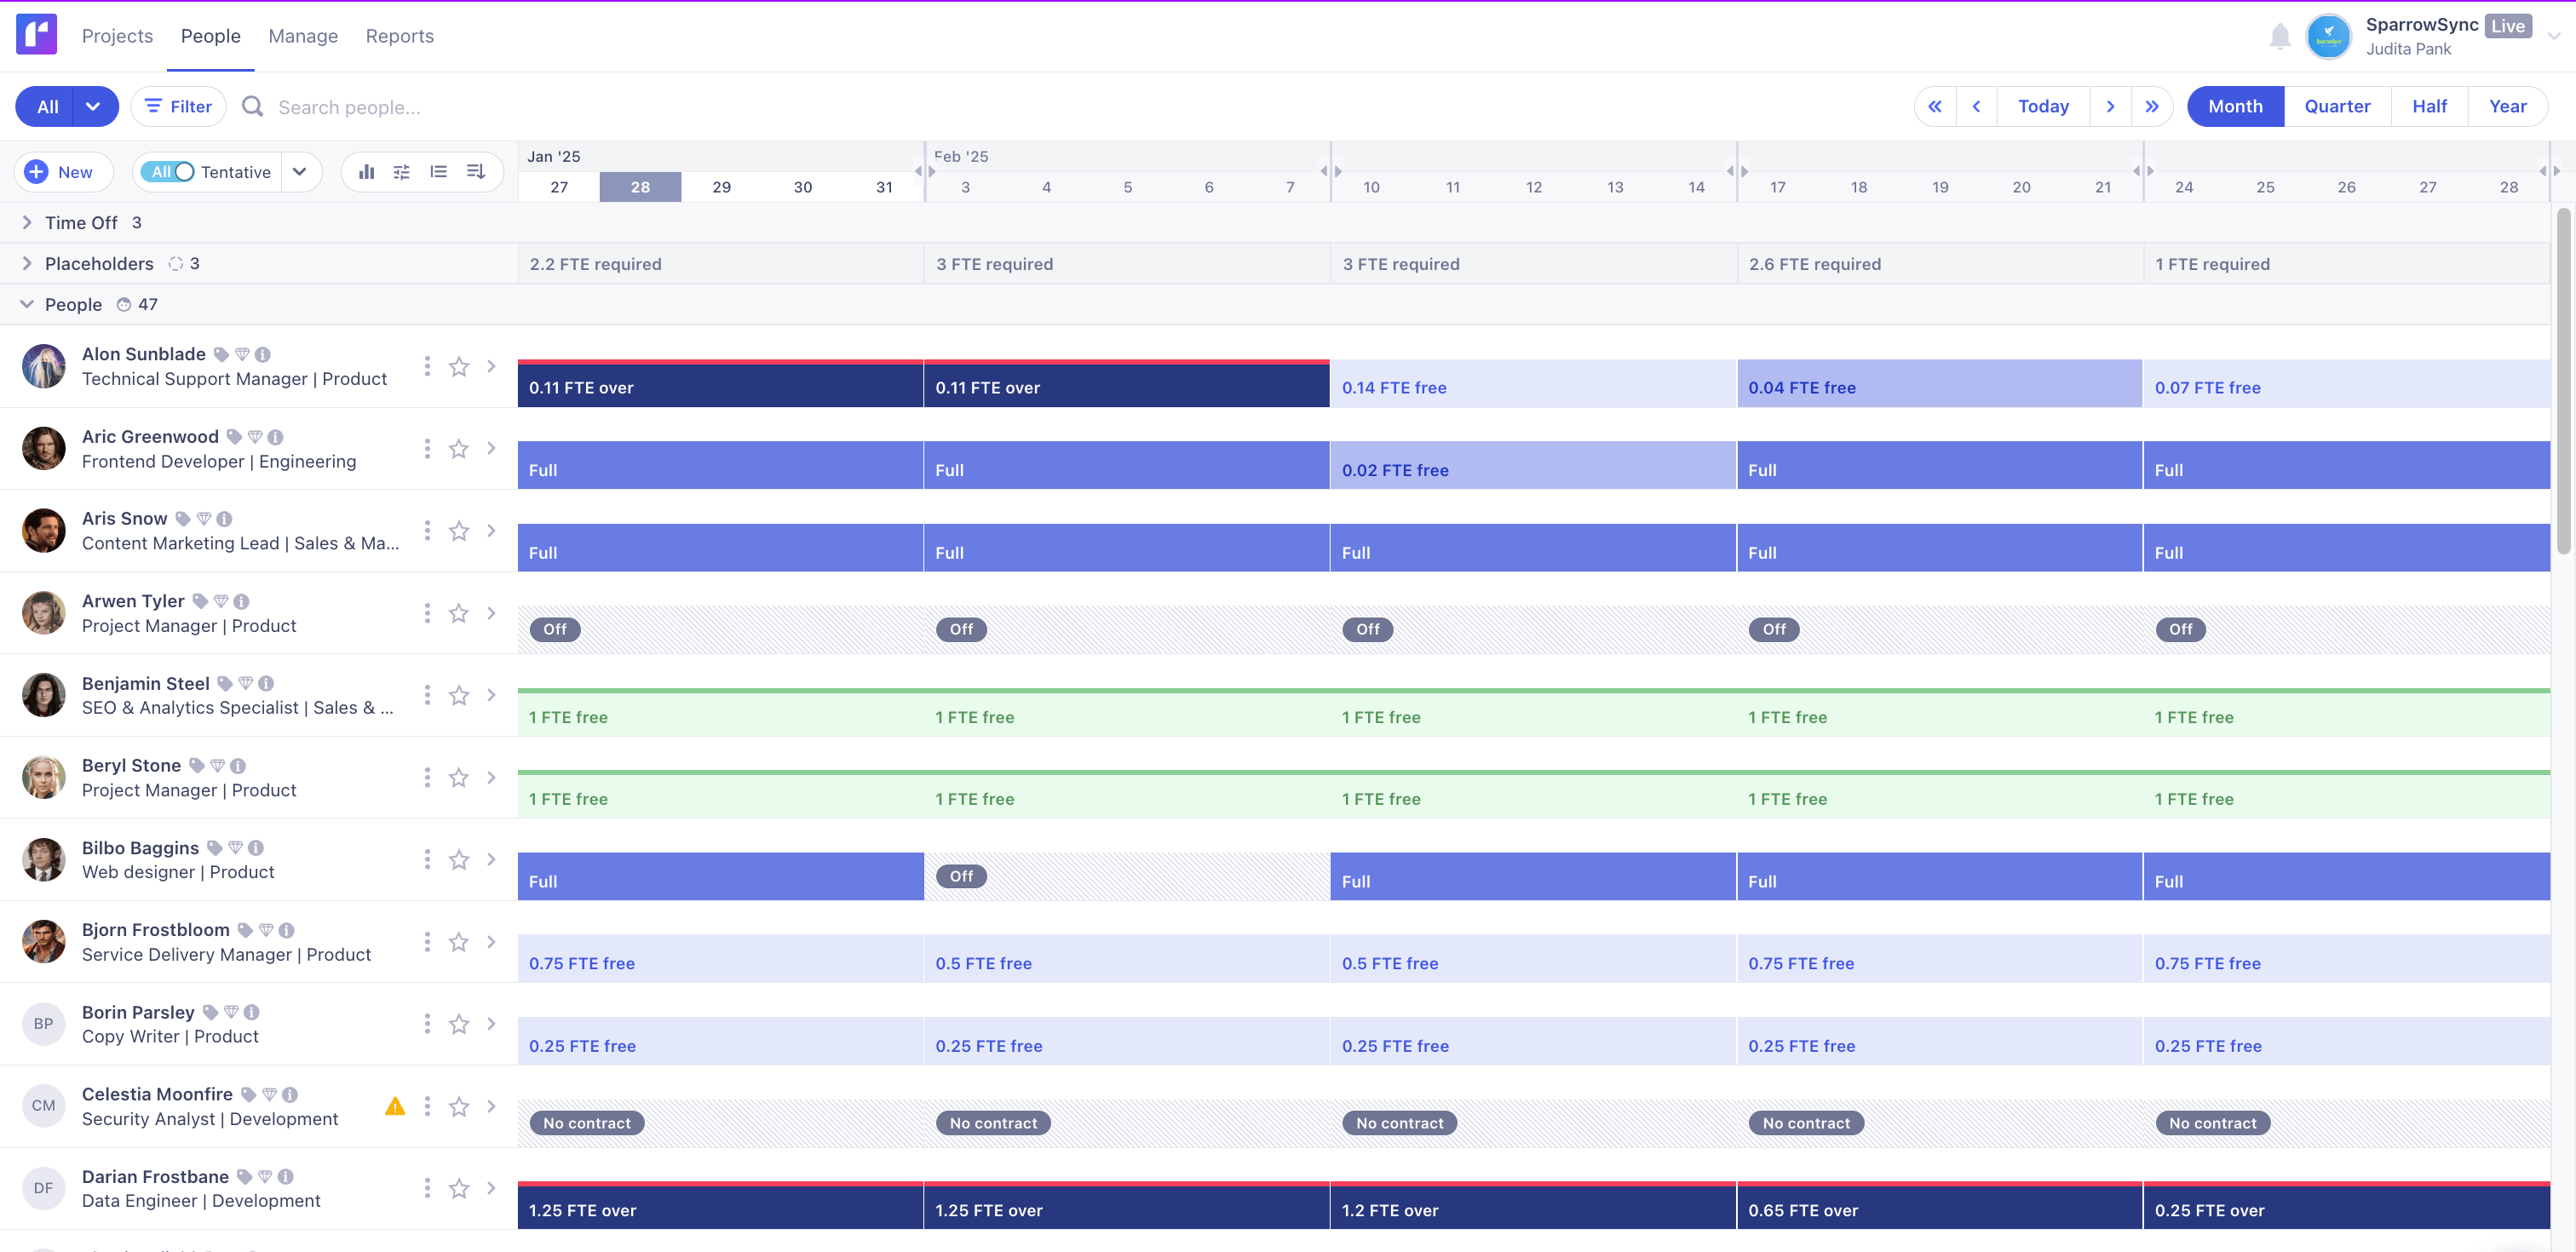Open the Filter button
Screen dimensions: 2576x1252
coord(178,107)
